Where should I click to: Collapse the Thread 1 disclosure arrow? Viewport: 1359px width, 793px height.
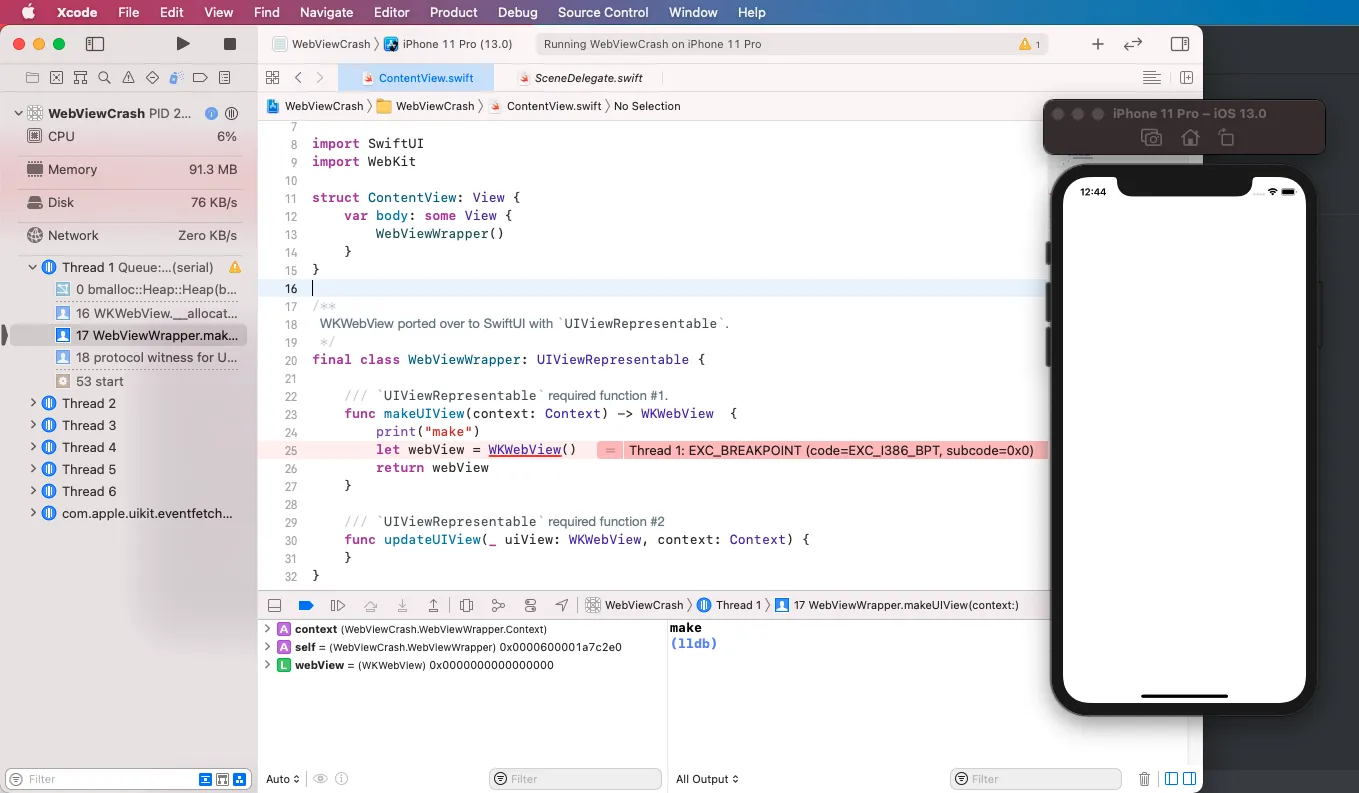(33, 267)
